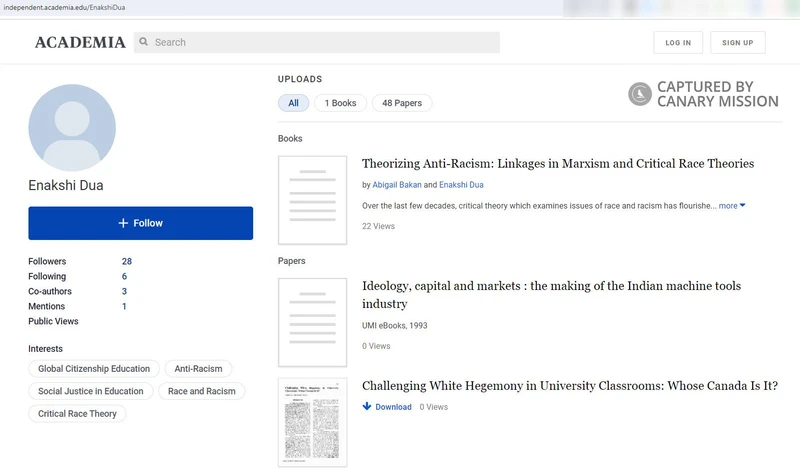Select the Critical Race Theory interest tag

(x=77, y=414)
